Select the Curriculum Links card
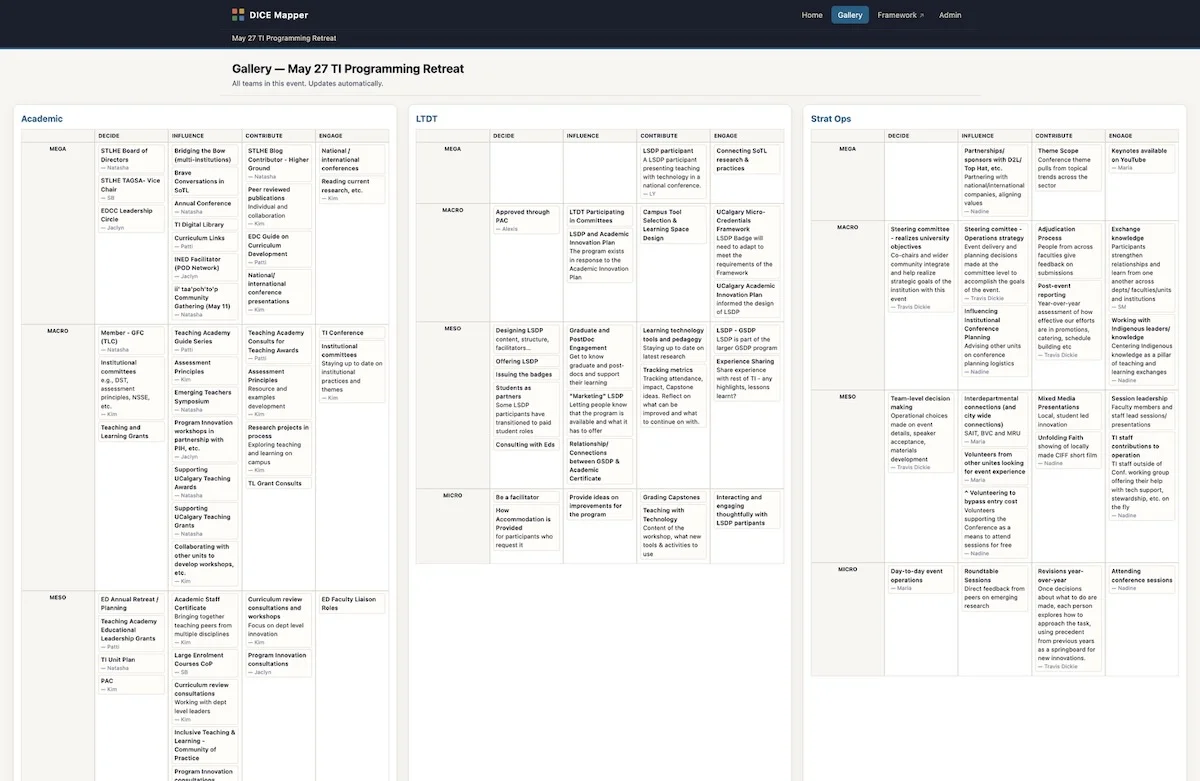This screenshot has height=781, width=1200. (x=205, y=242)
